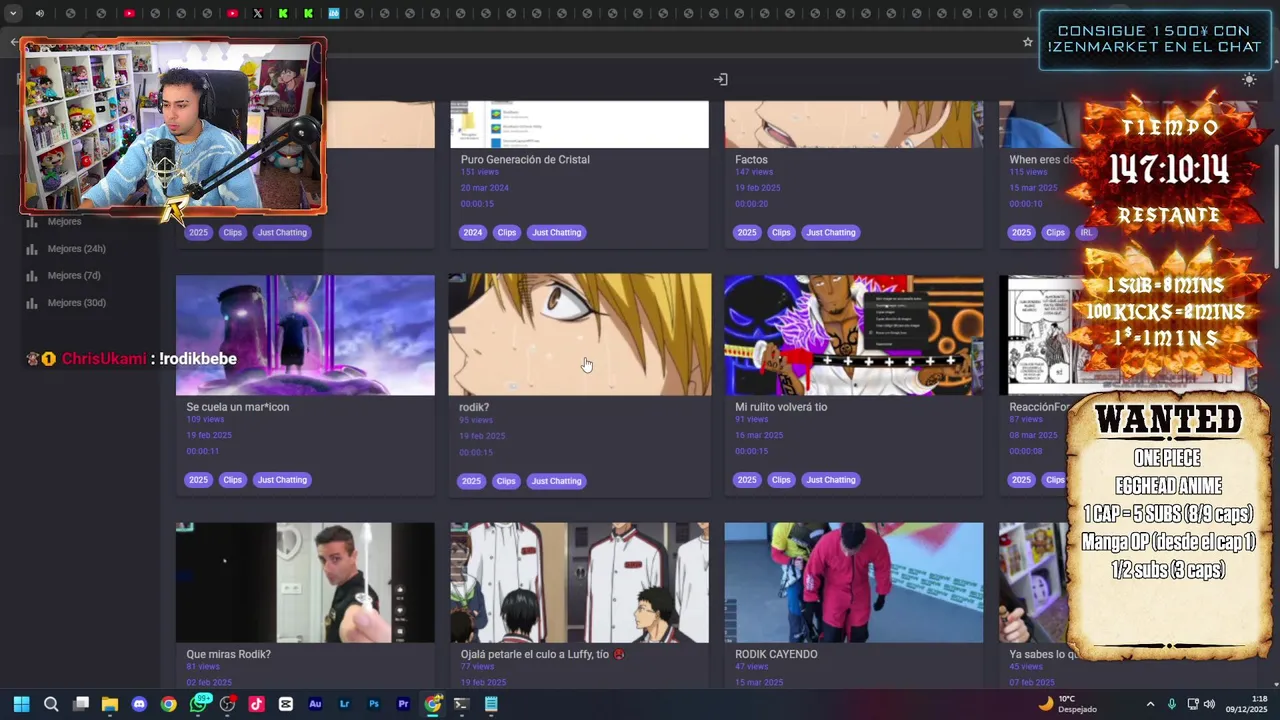Open Adobe Photoshop from the taskbar
1280x720 pixels.
click(374, 704)
